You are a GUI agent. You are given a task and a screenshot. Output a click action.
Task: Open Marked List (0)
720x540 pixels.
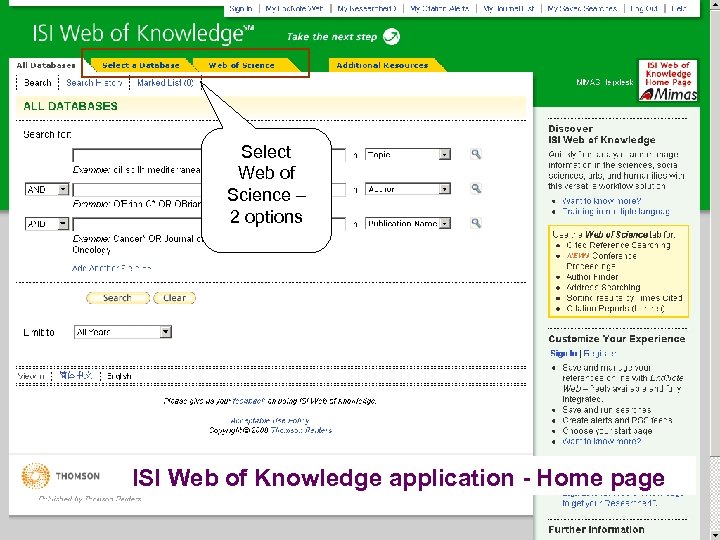[165, 83]
